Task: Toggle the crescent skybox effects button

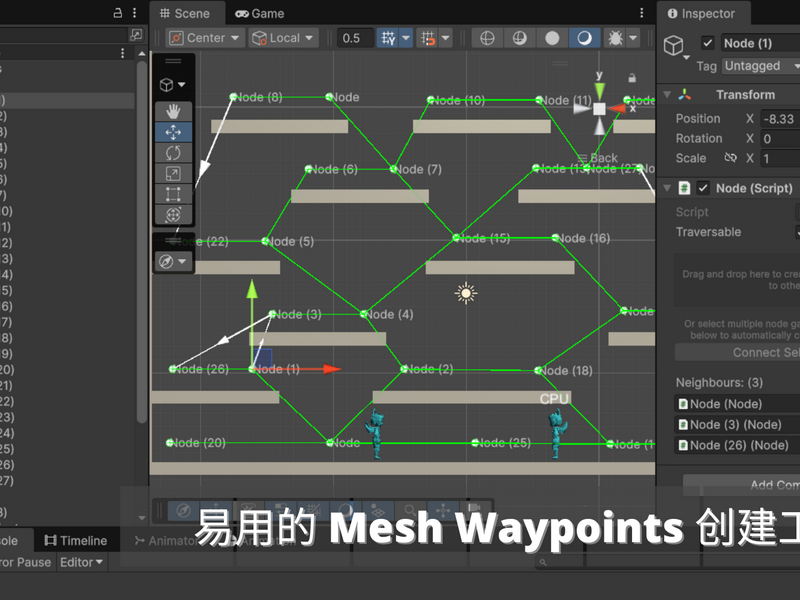Action: [x=584, y=38]
